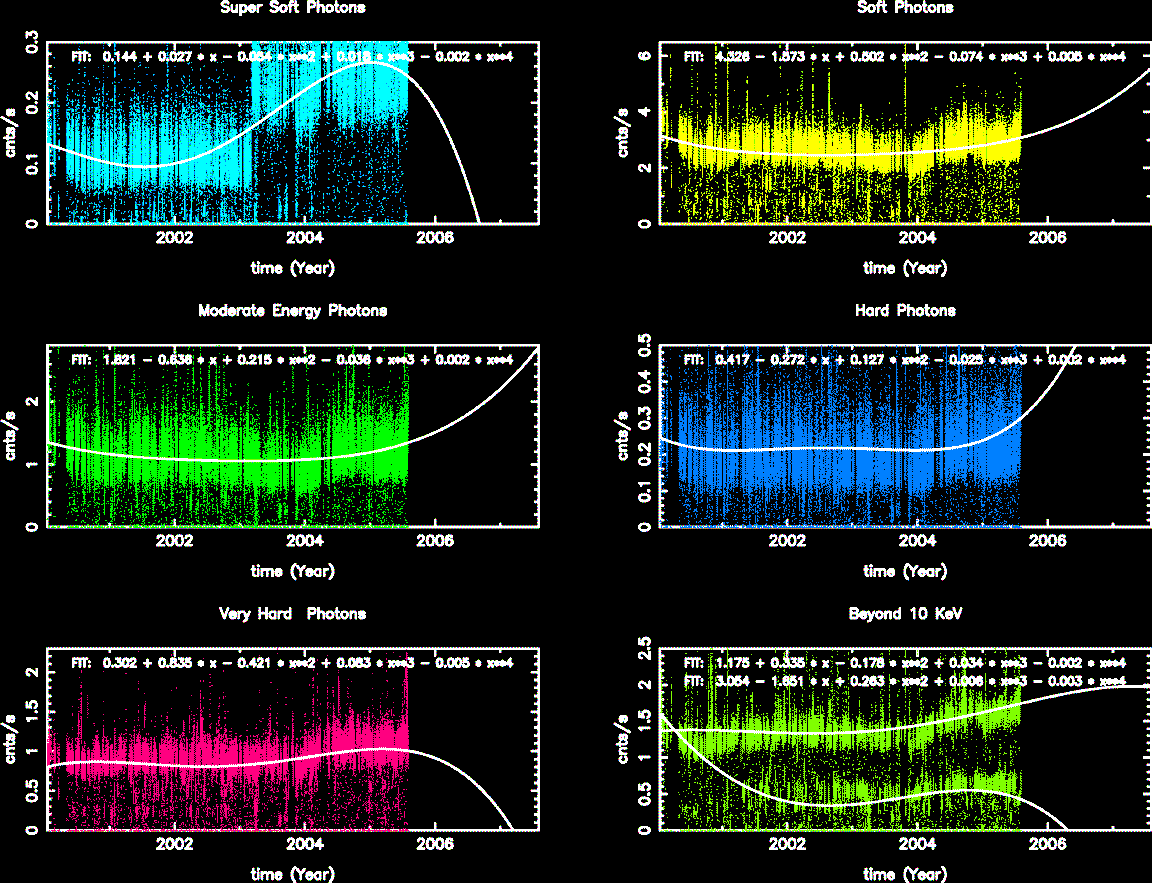
Task: Click the 2002 tick label under Beyond 10 KeV
Action: pyautogui.click(x=788, y=845)
